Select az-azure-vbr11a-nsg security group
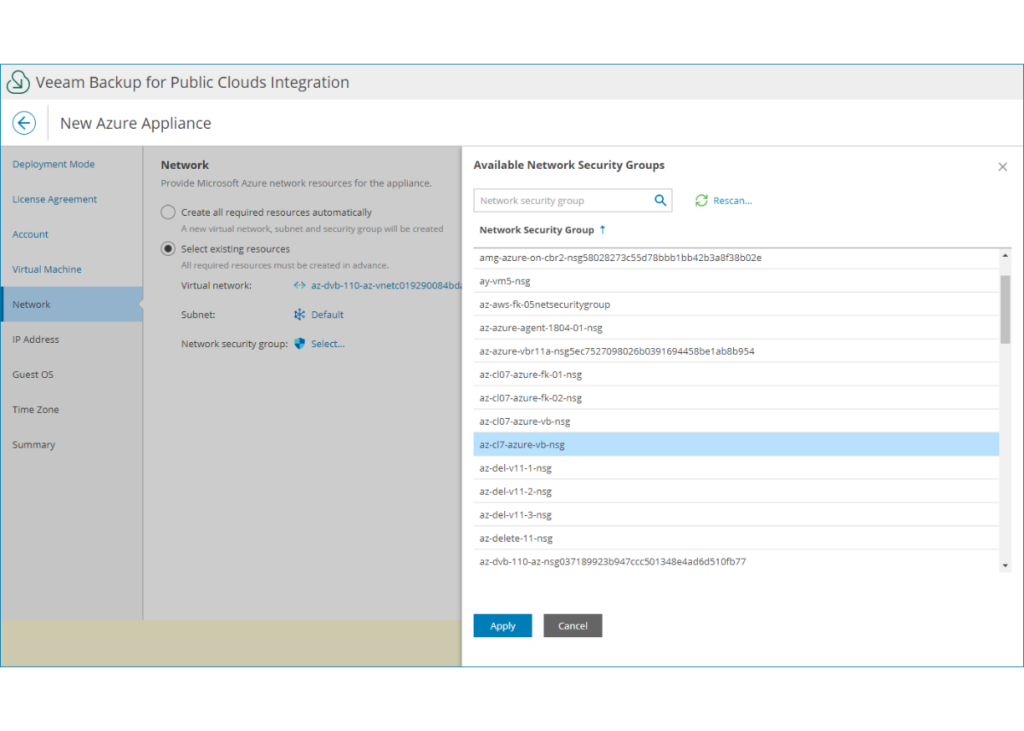 point(736,351)
